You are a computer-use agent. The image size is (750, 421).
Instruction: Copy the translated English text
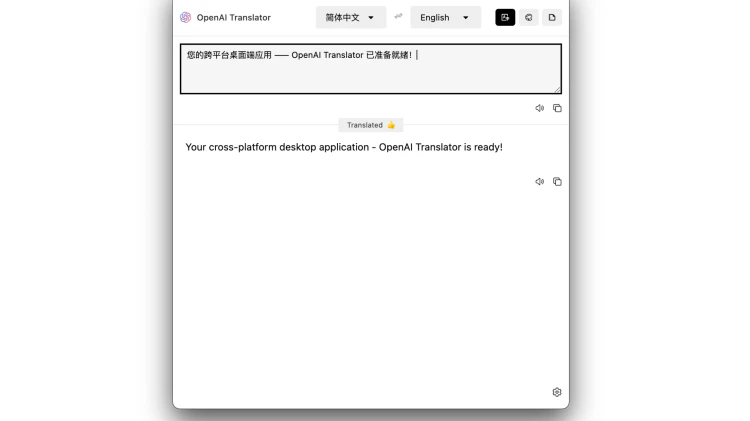tap(557, 182)
